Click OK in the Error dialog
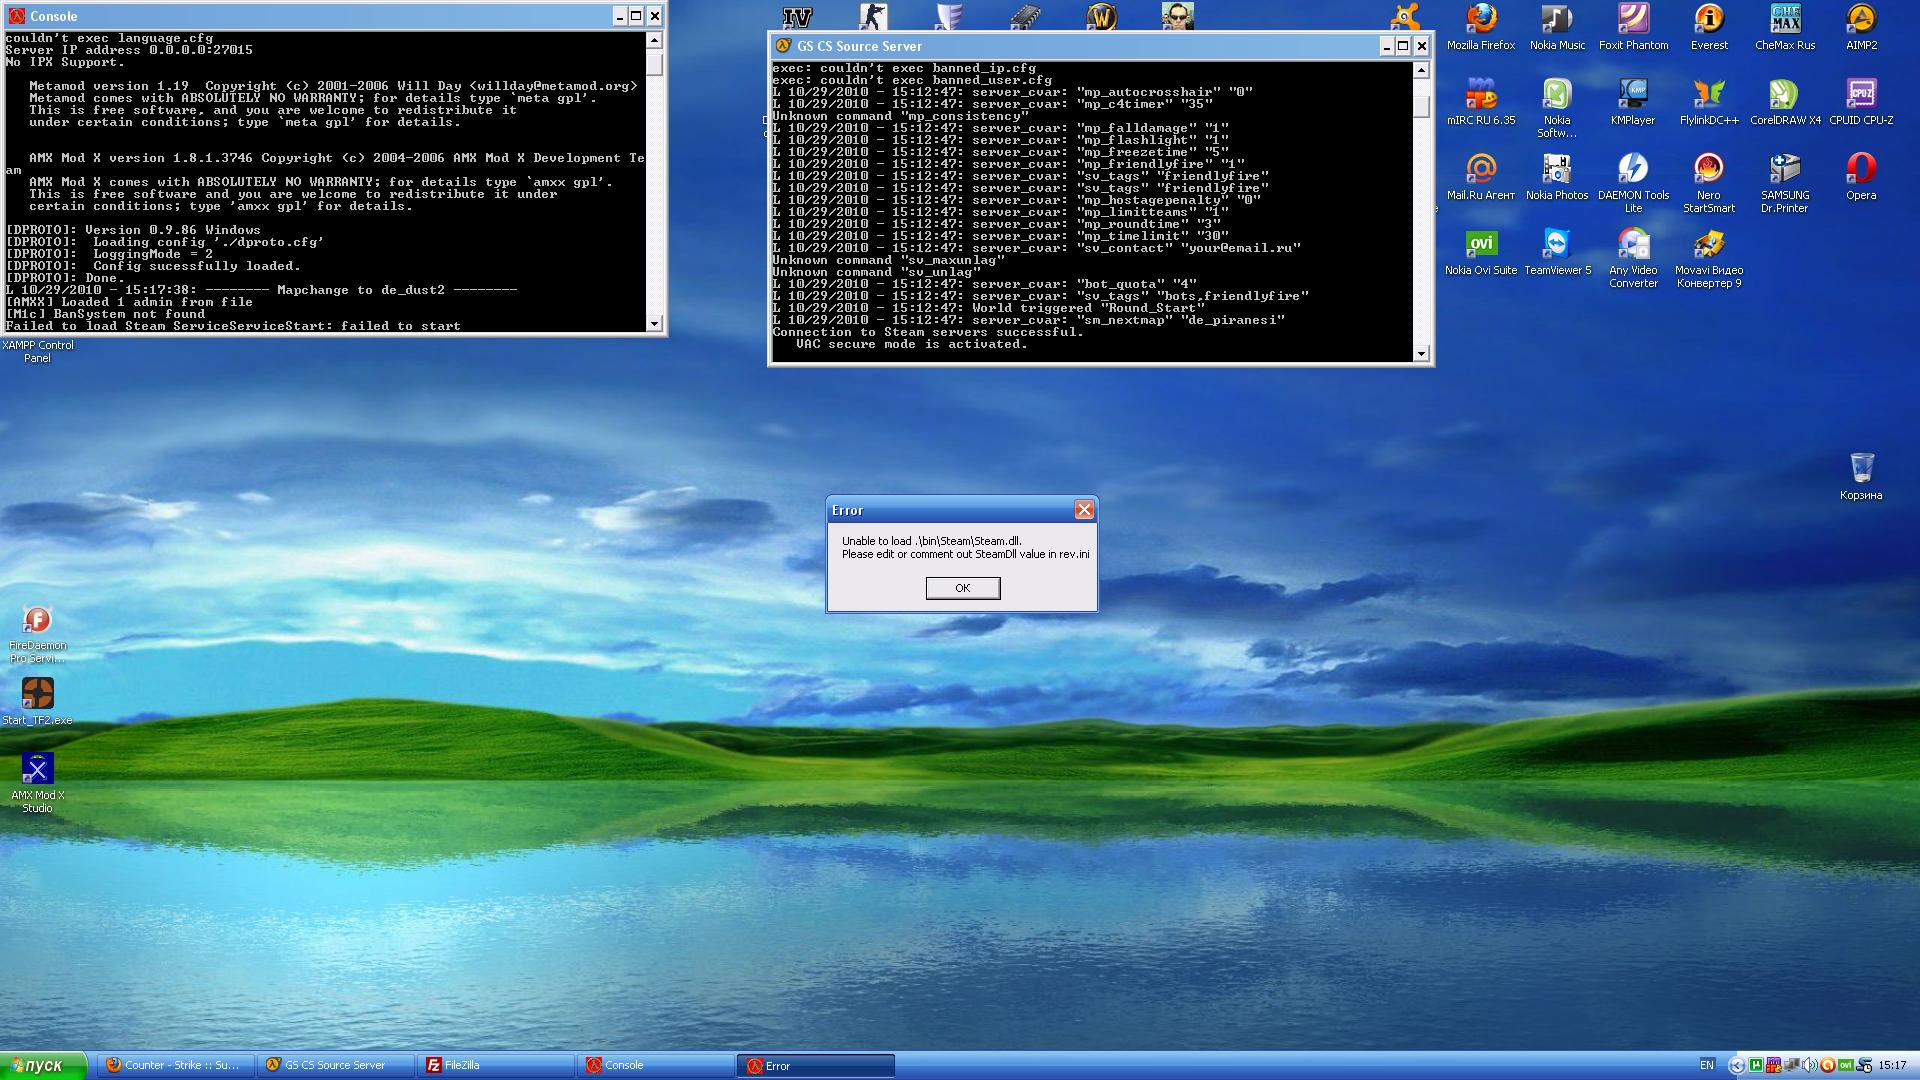Viewport: 1920px width, 1080px height. coord(962,588)
